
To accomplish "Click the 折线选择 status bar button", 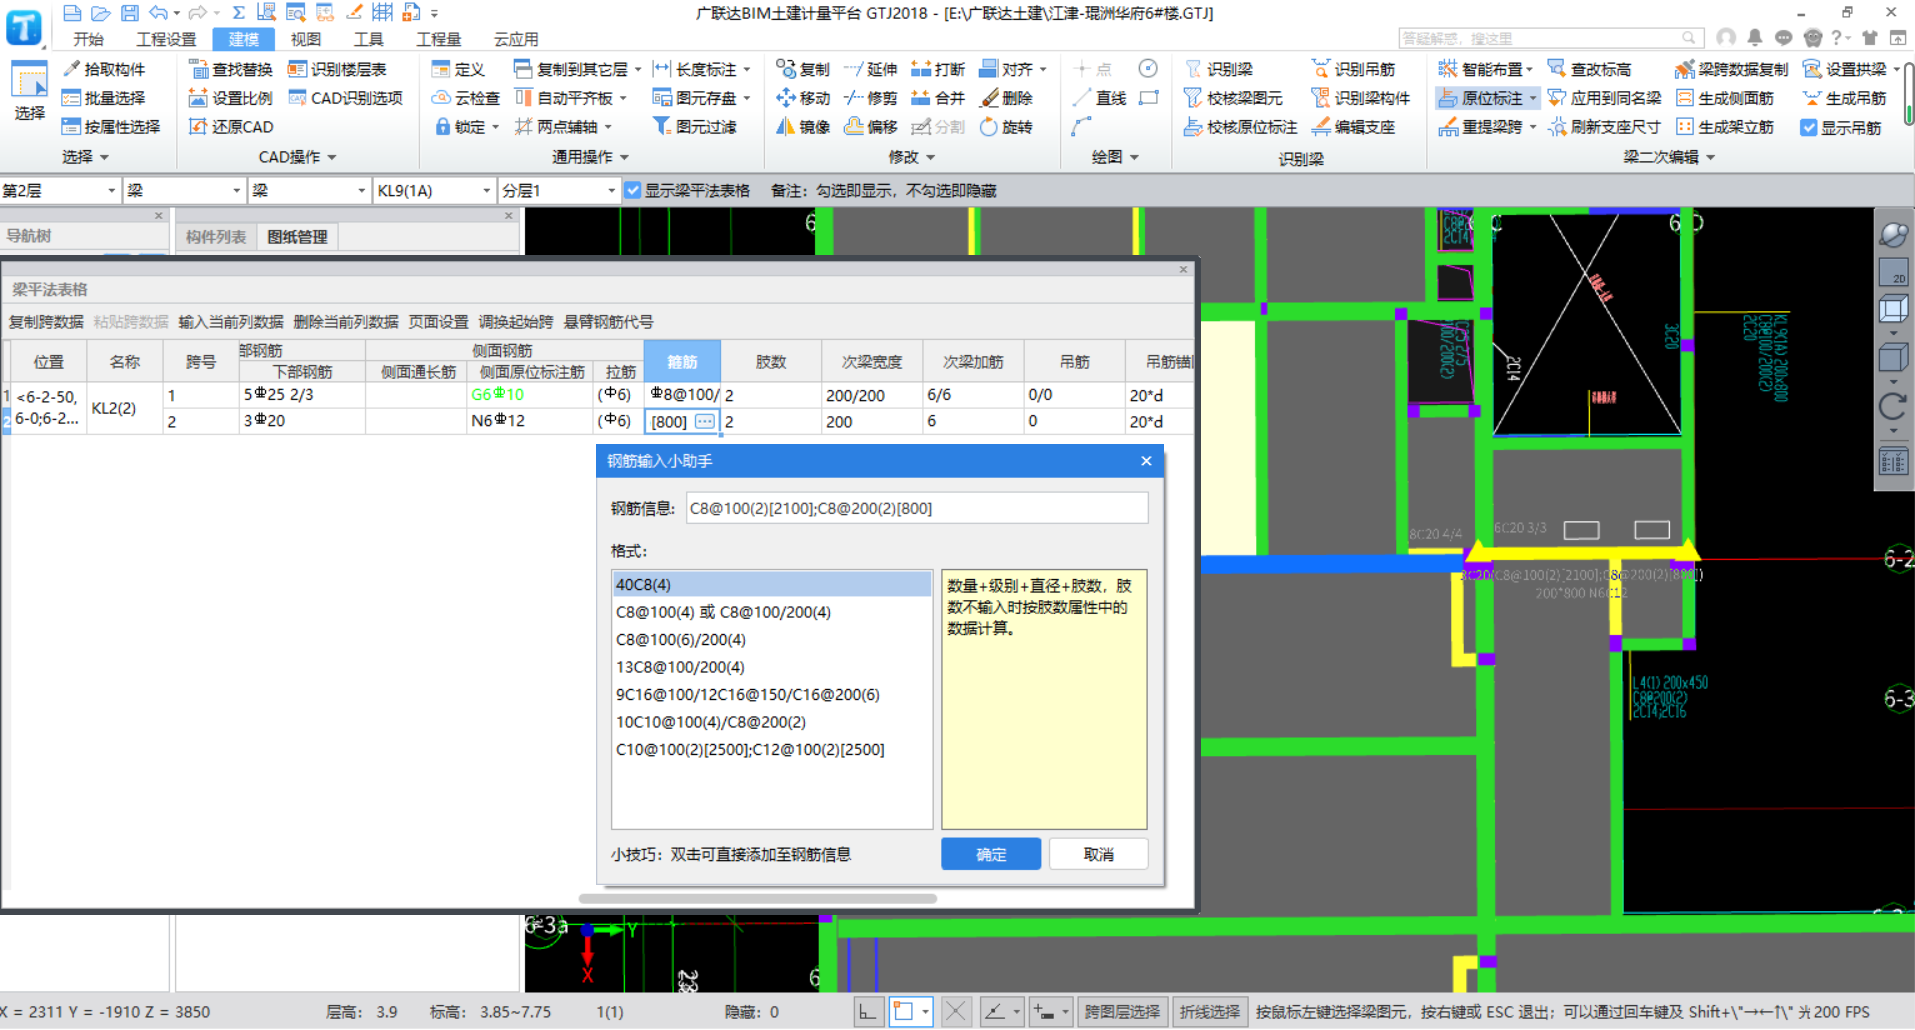I will [1209, 1012].
